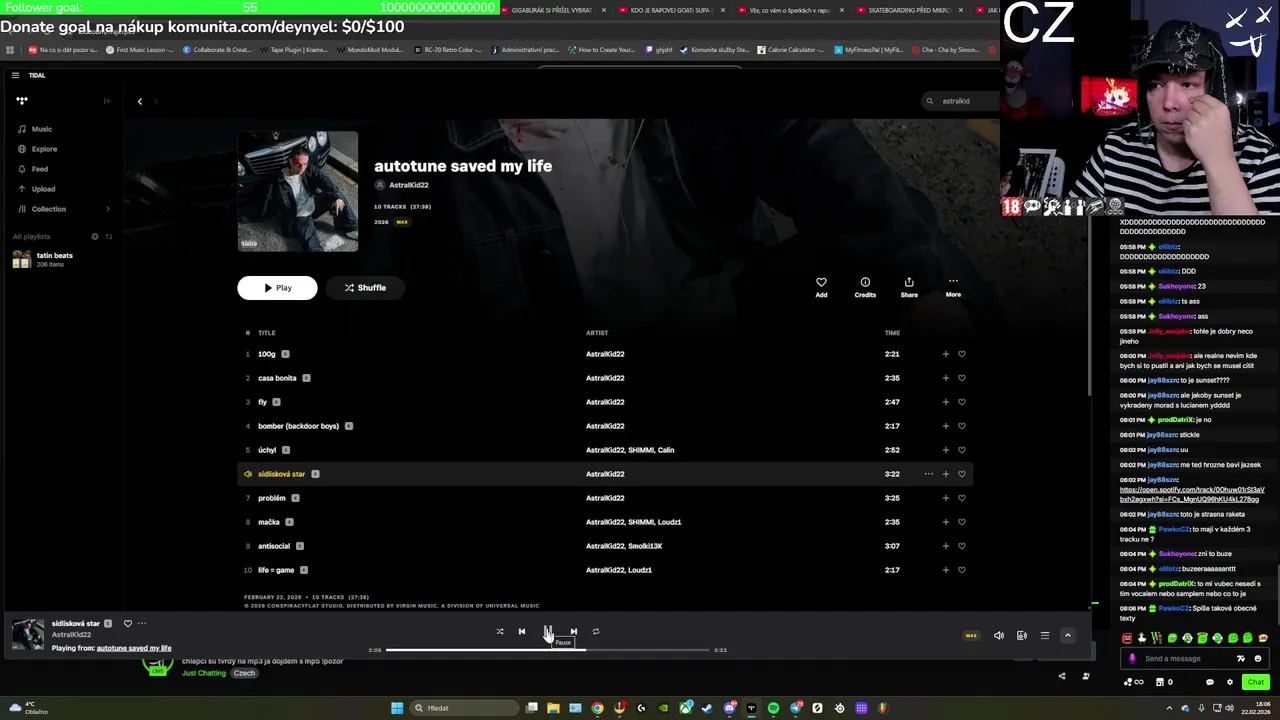Select the track bomber (backdoor boys)
The width and height of the screenshot is (1280, 720).
[x=298, y=426]
